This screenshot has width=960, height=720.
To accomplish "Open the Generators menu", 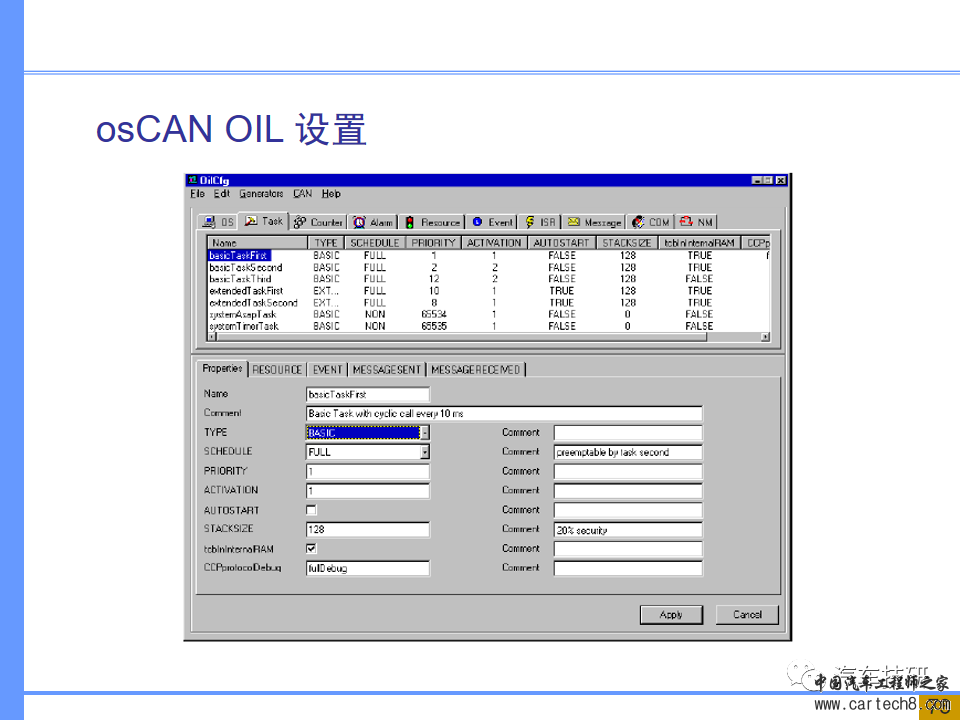I will (261, 193).
